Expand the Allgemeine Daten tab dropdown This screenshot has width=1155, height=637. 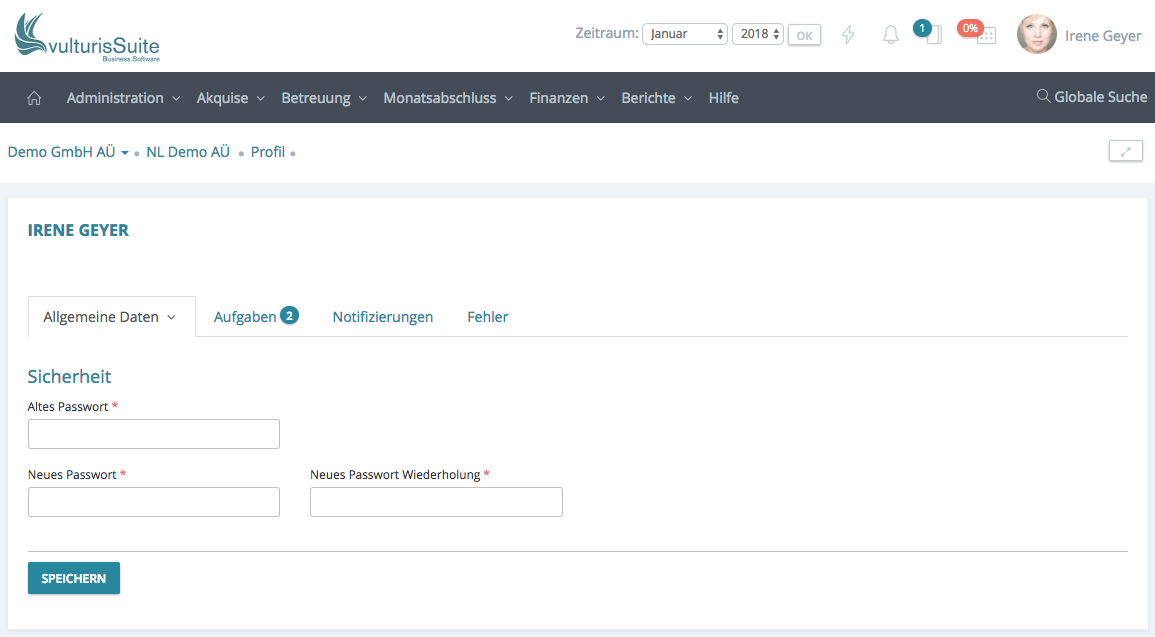point(111,317)
